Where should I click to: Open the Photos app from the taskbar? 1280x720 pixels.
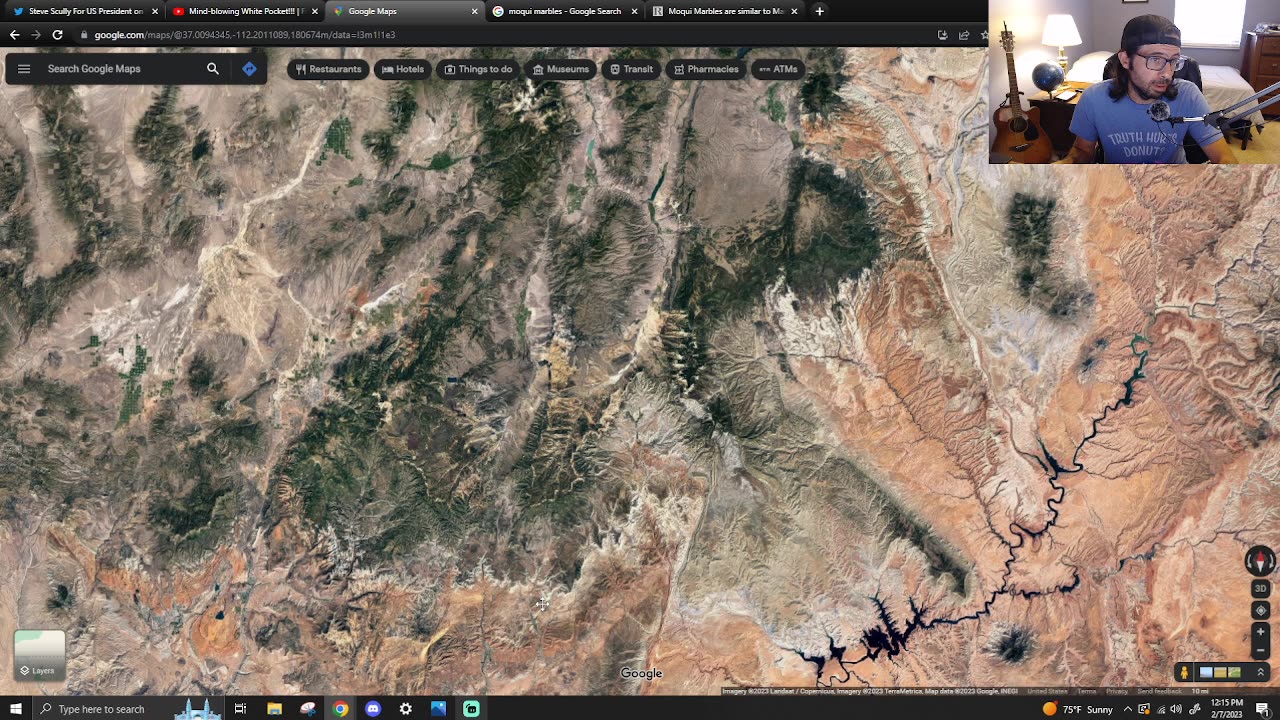click(x=438, y=709)
